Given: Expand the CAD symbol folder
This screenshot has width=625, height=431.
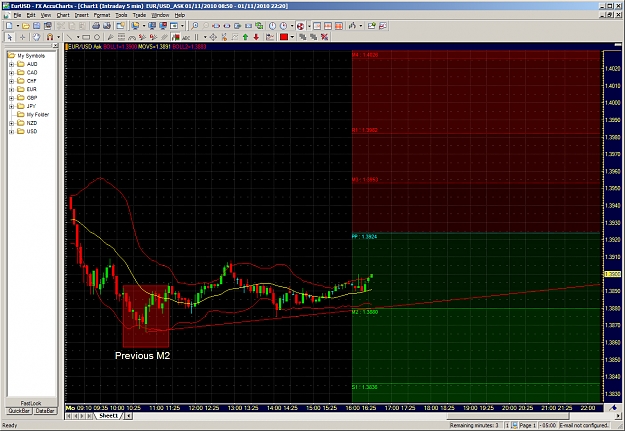Looking at the screenshot, I should click(x=12, y=73).
